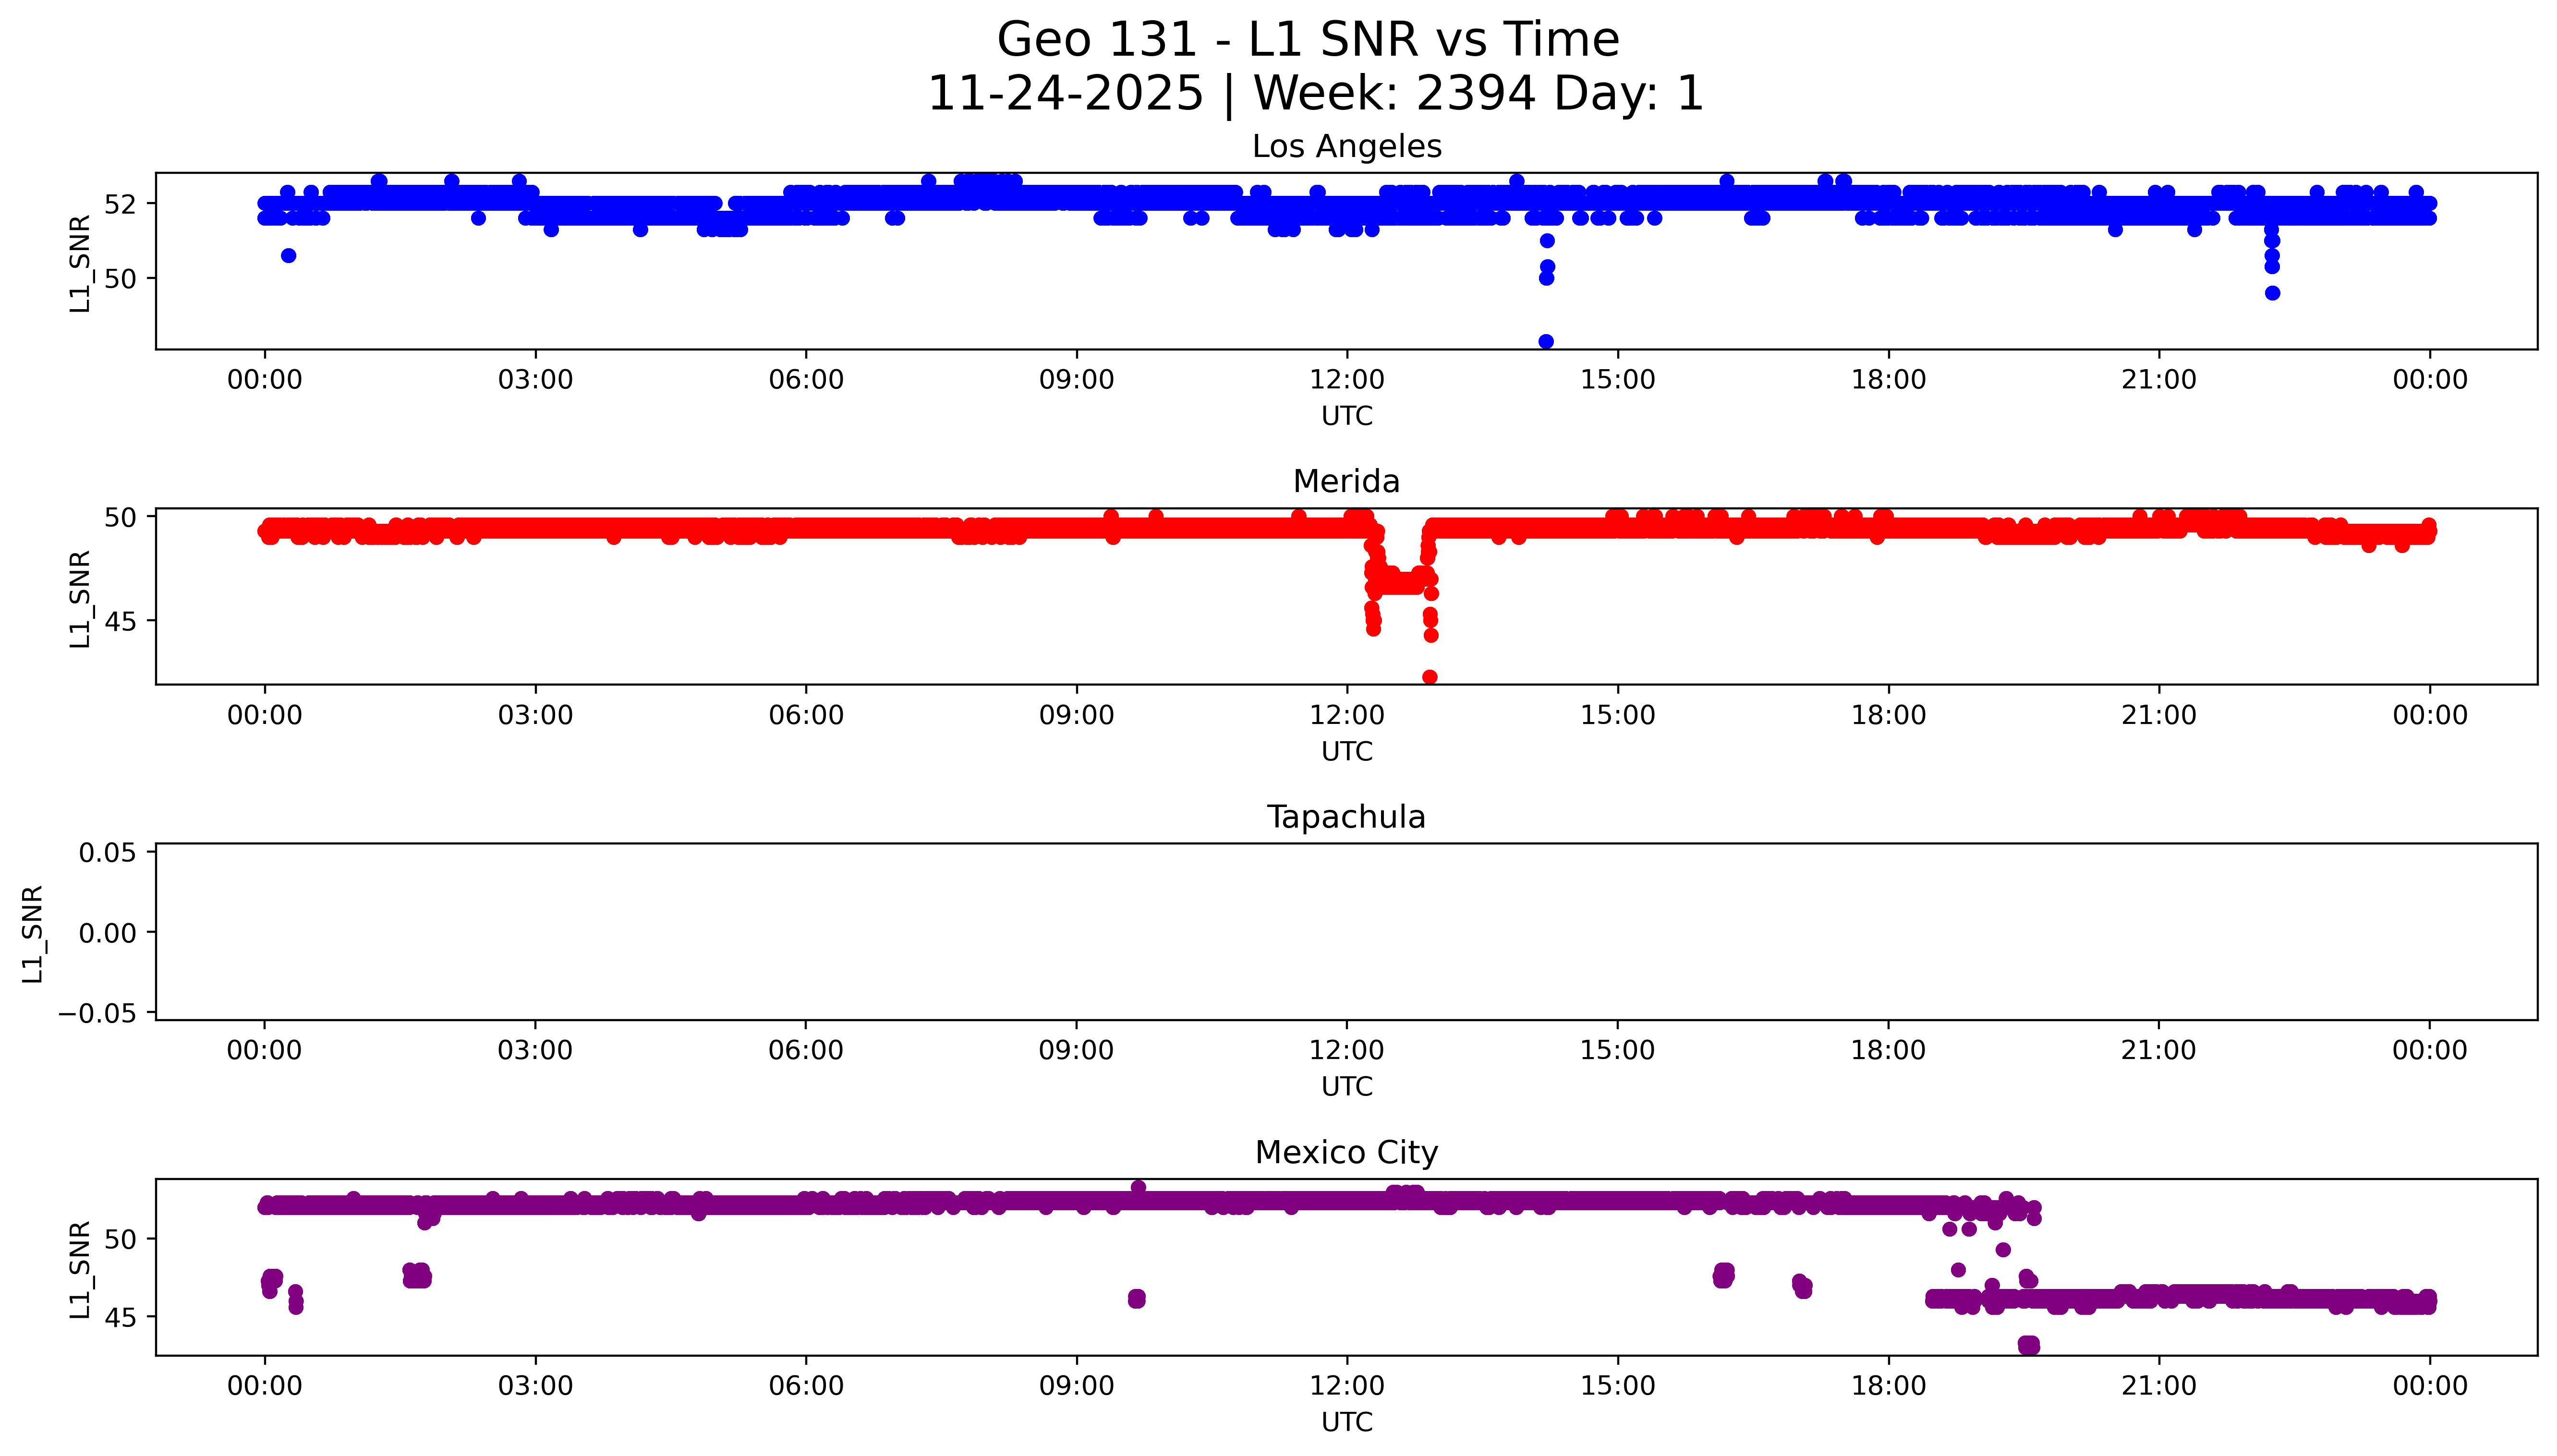
Task: Click the 'UTC' axis label below the Tapachula plot
Action: click(1346, 1087)
